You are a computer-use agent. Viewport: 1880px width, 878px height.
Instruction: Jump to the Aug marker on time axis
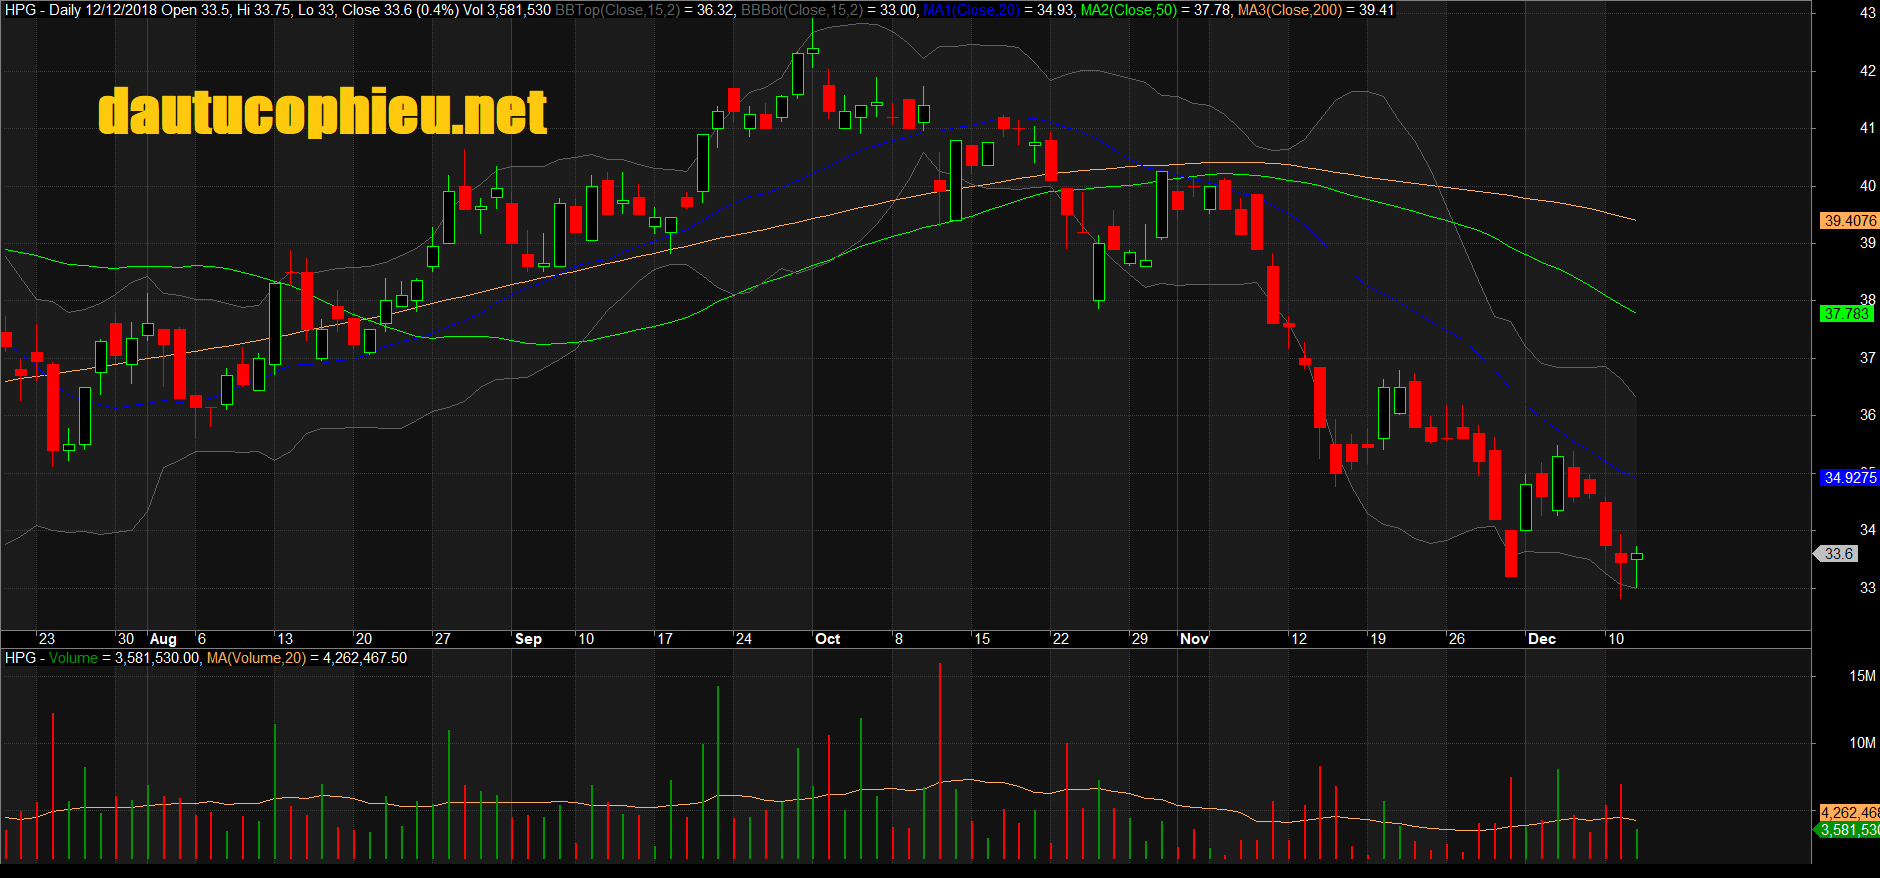tap(163, 639)
